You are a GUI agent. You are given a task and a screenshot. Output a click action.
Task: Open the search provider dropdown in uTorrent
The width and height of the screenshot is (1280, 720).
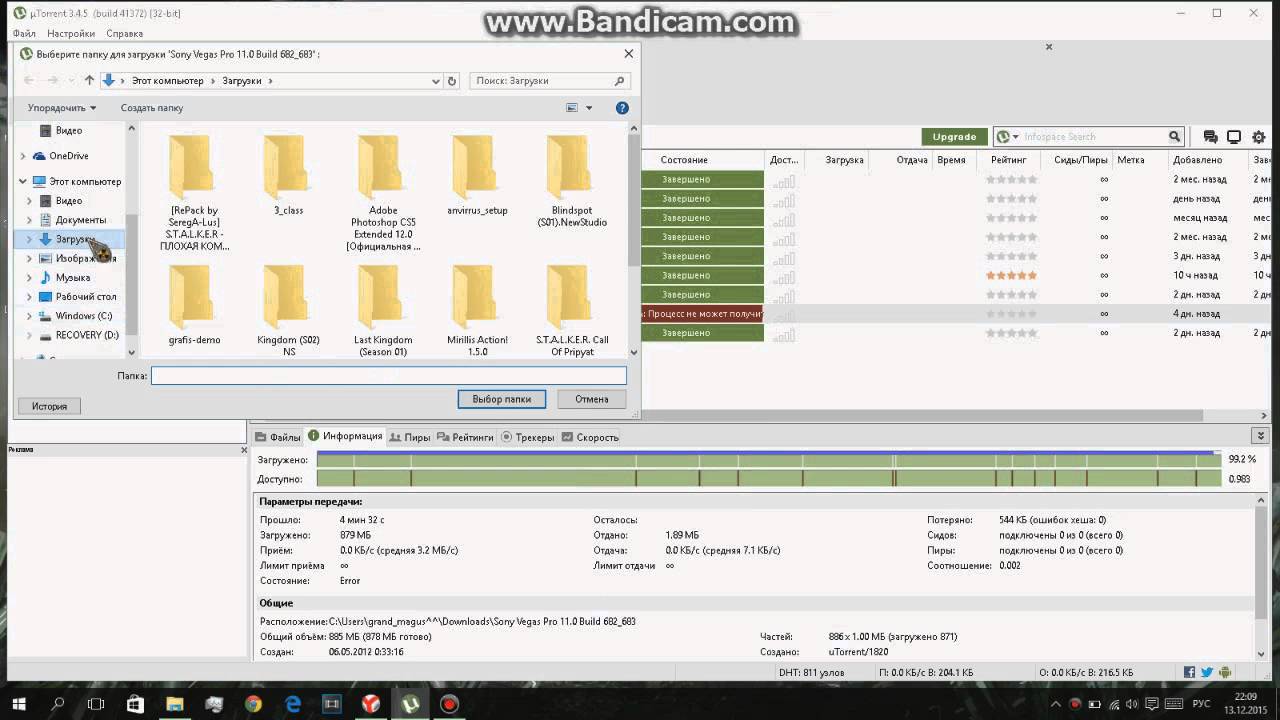click(x=1016, y=137)
